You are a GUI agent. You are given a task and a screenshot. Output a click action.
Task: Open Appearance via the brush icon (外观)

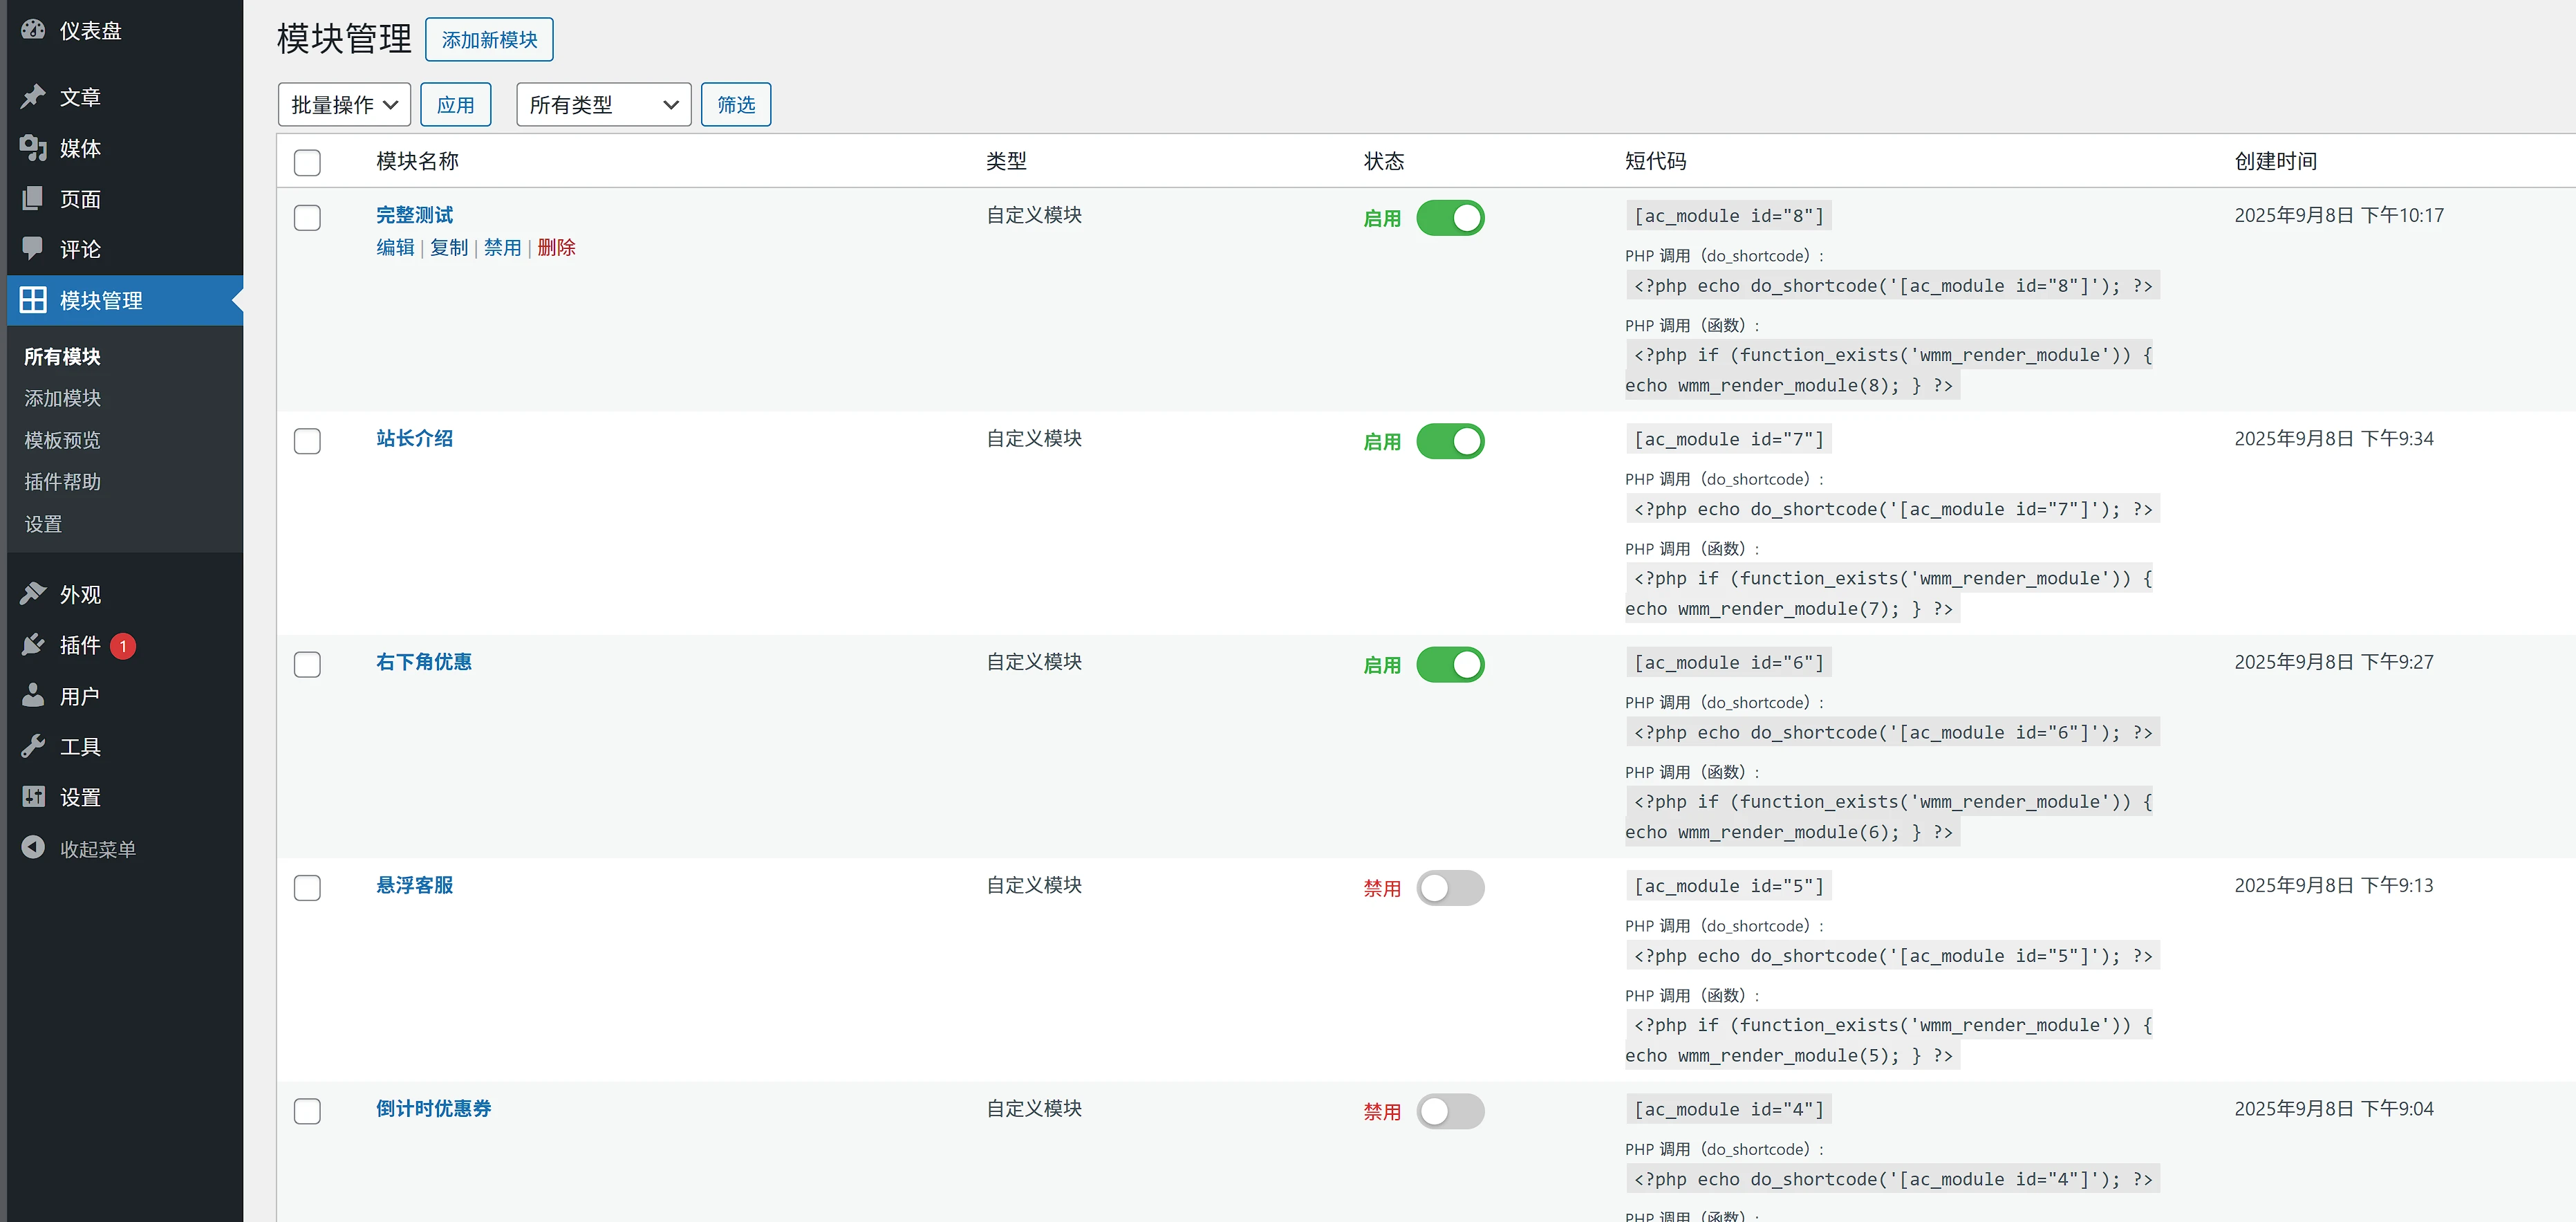(33, 594)
